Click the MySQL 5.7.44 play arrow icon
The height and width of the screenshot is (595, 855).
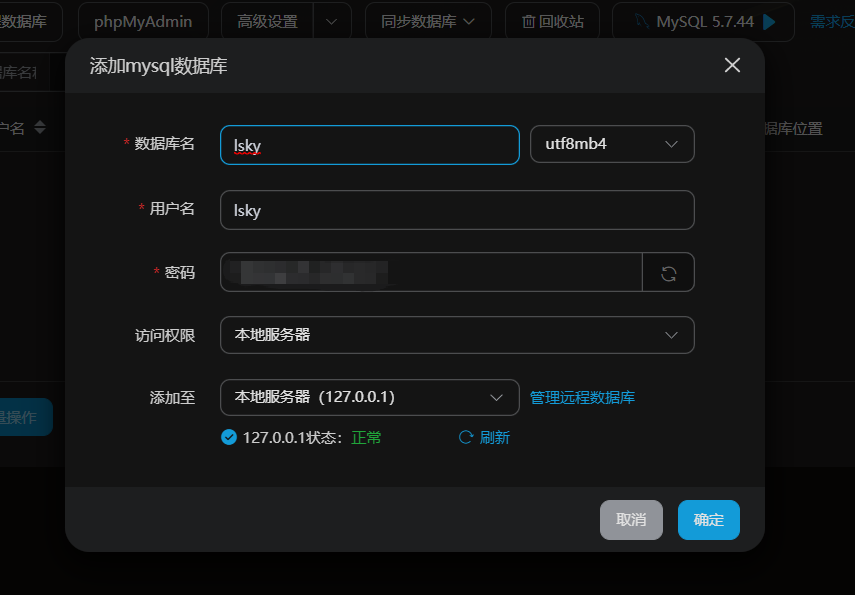tap(769, 21)
